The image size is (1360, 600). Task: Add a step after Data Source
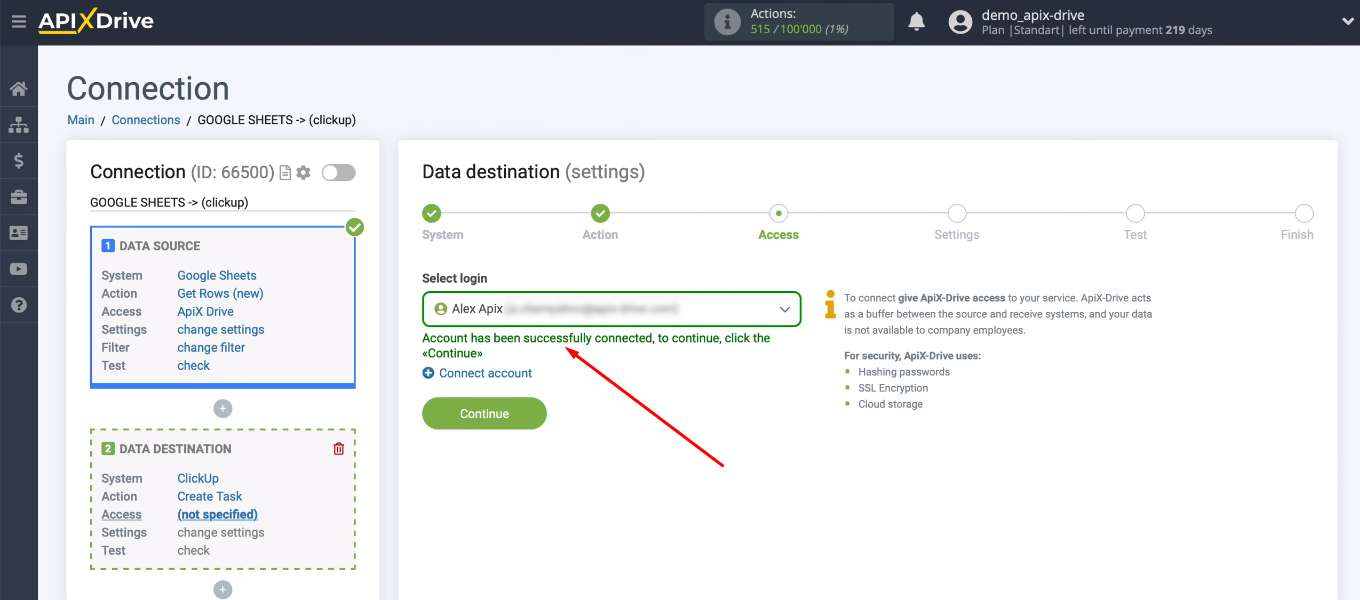coord(223,408)
